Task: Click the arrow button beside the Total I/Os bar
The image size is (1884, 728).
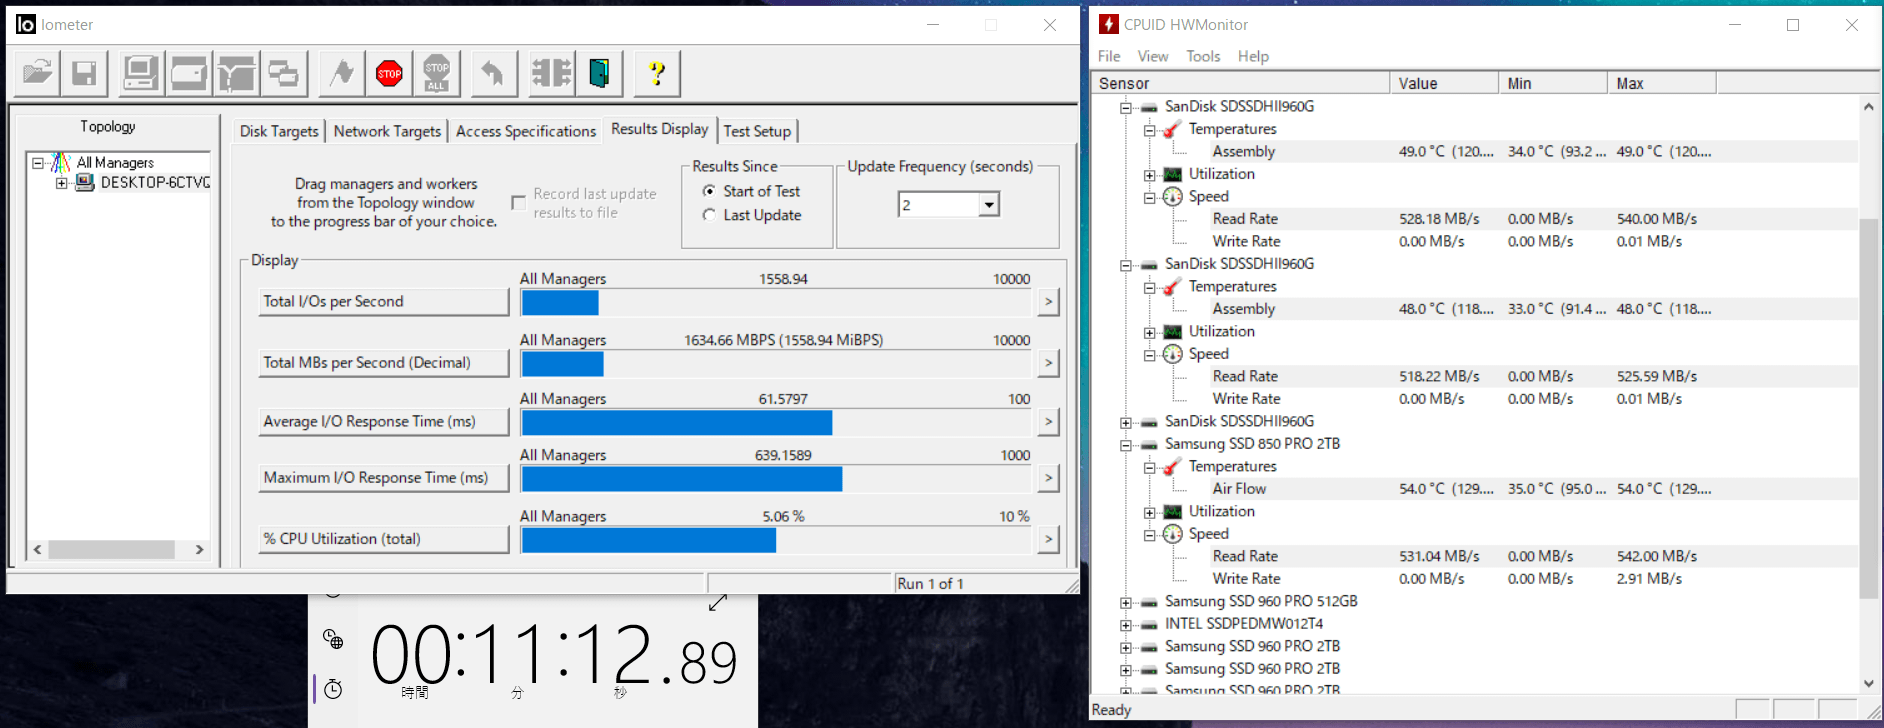Action: 1048,302
